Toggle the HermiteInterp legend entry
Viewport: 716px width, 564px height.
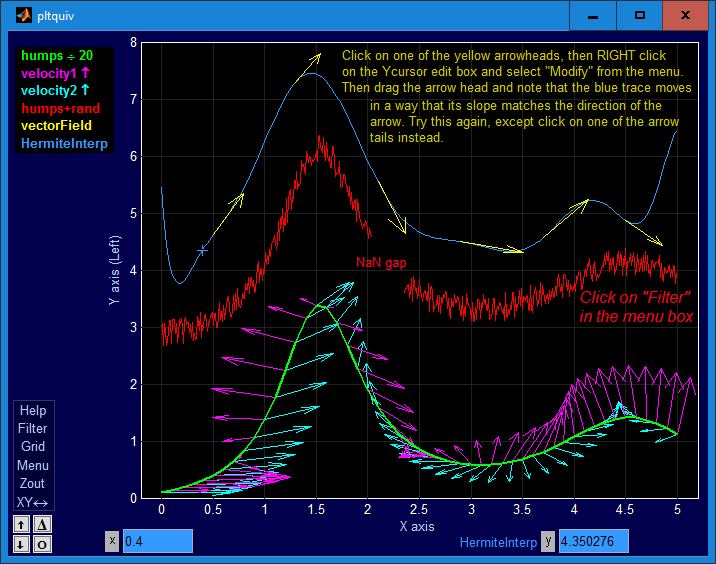64,143
